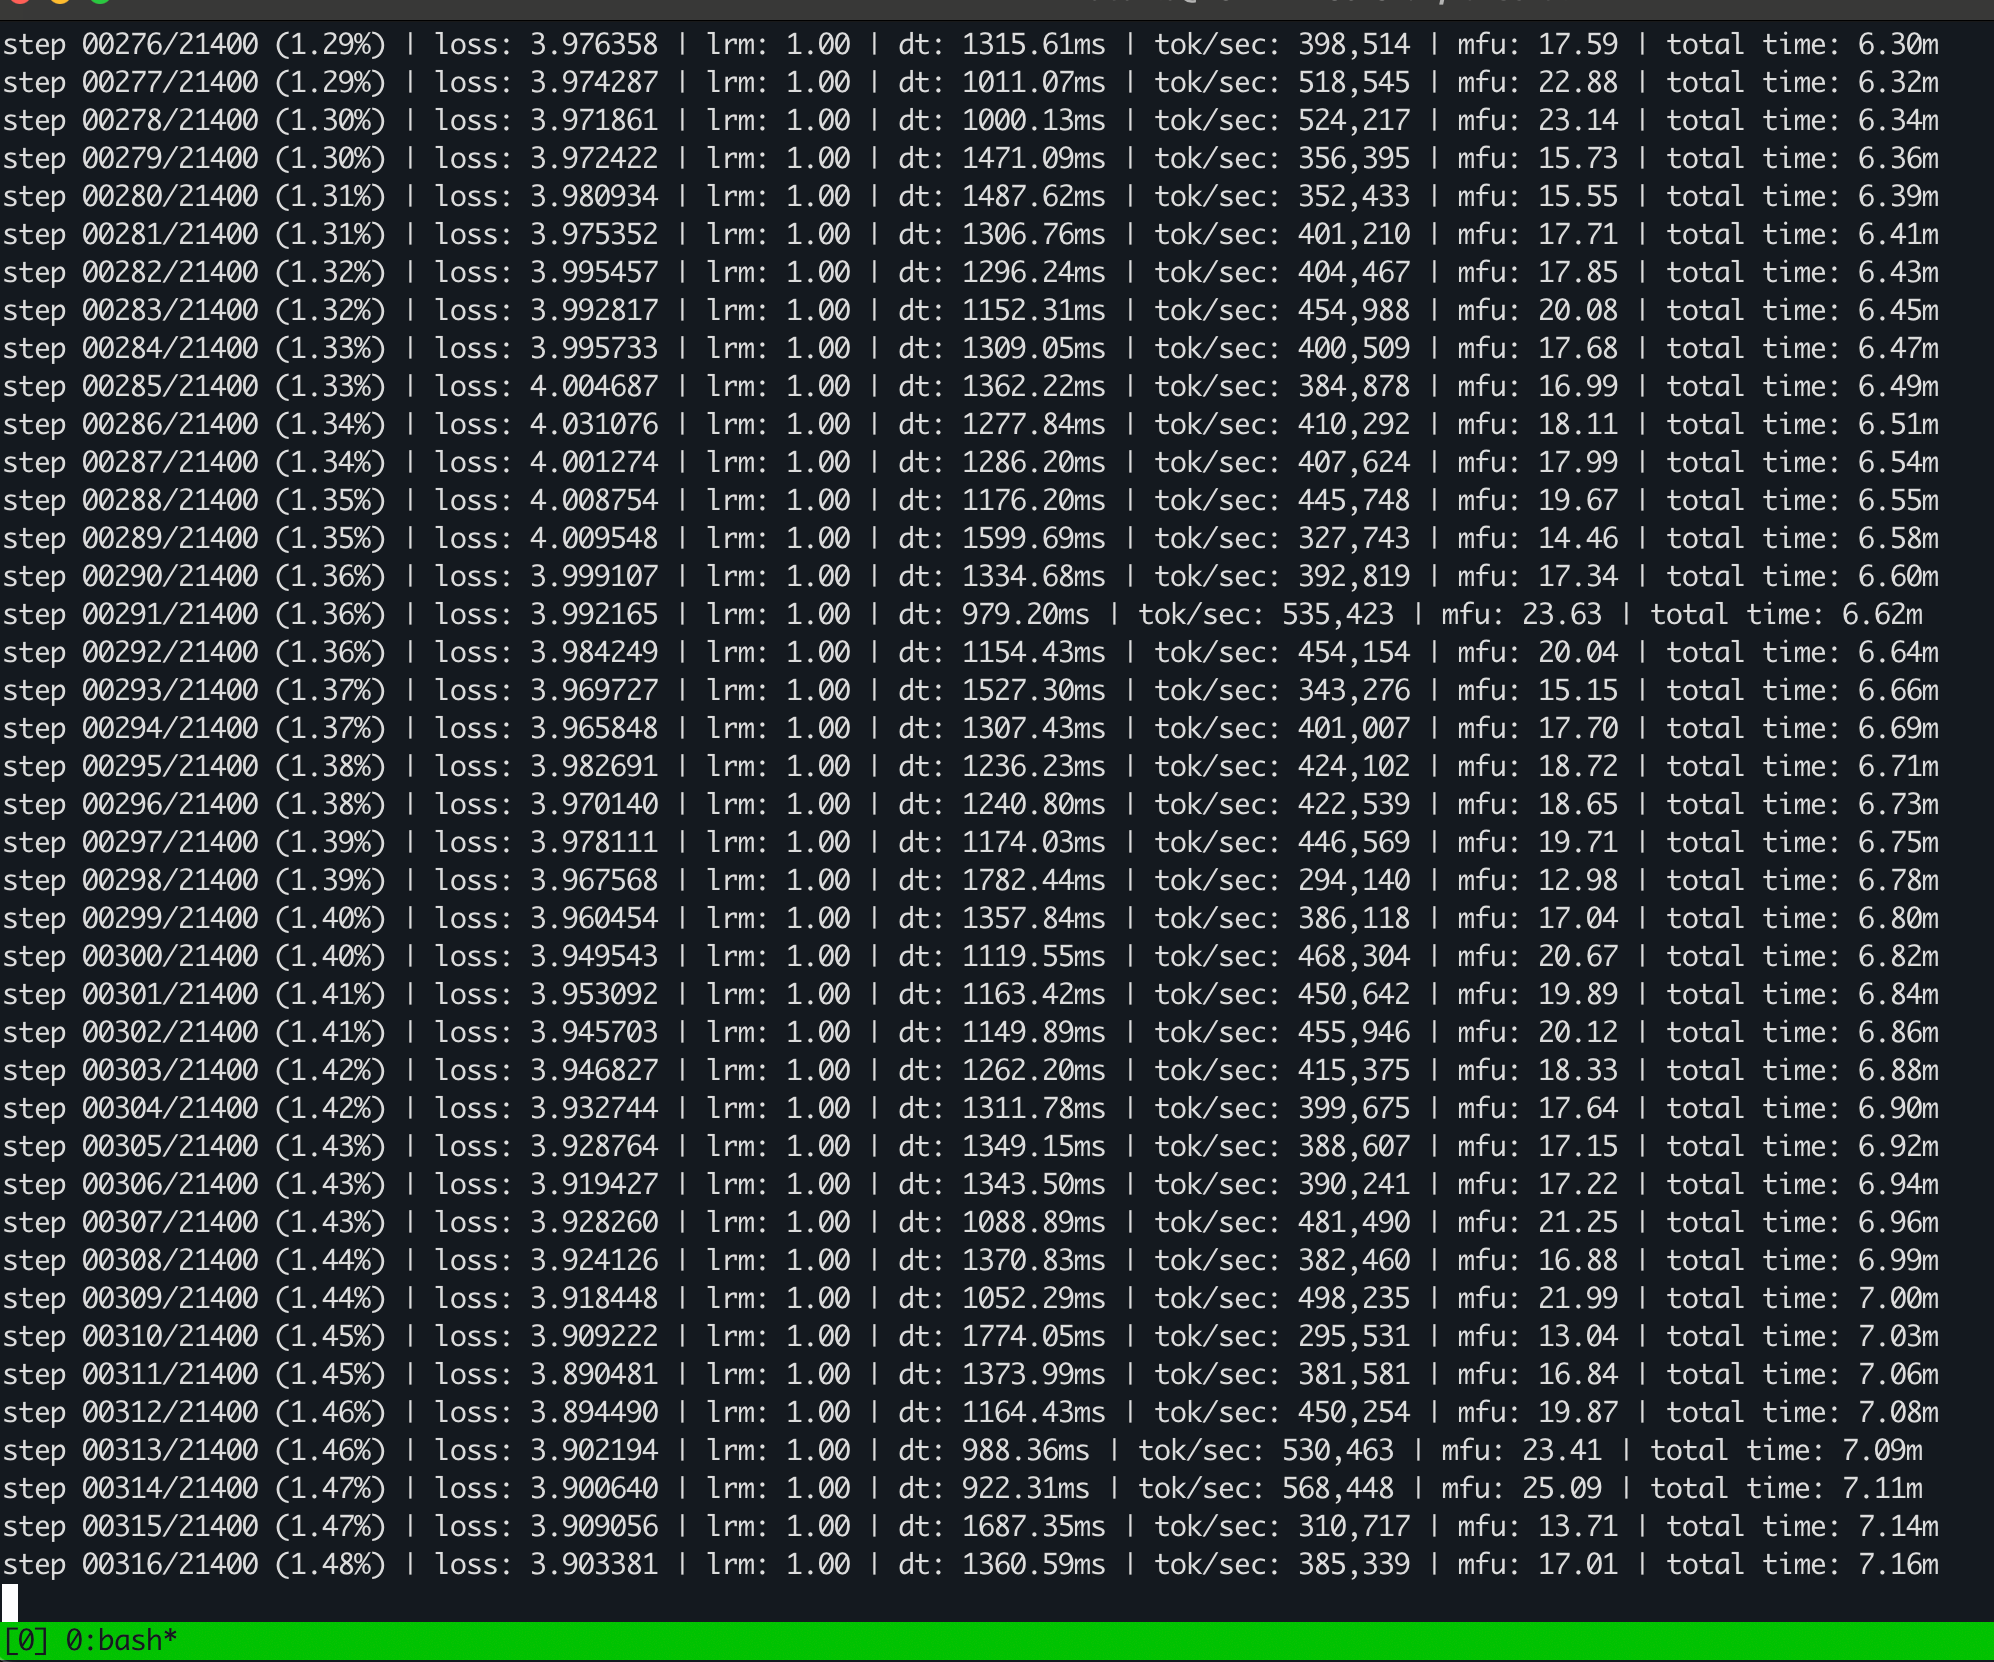Click tok/sec value 568,448
Image resolution: width=1994 pixels, height=1662 pixels.
pyautogui.click(x=1338, y=1488)
